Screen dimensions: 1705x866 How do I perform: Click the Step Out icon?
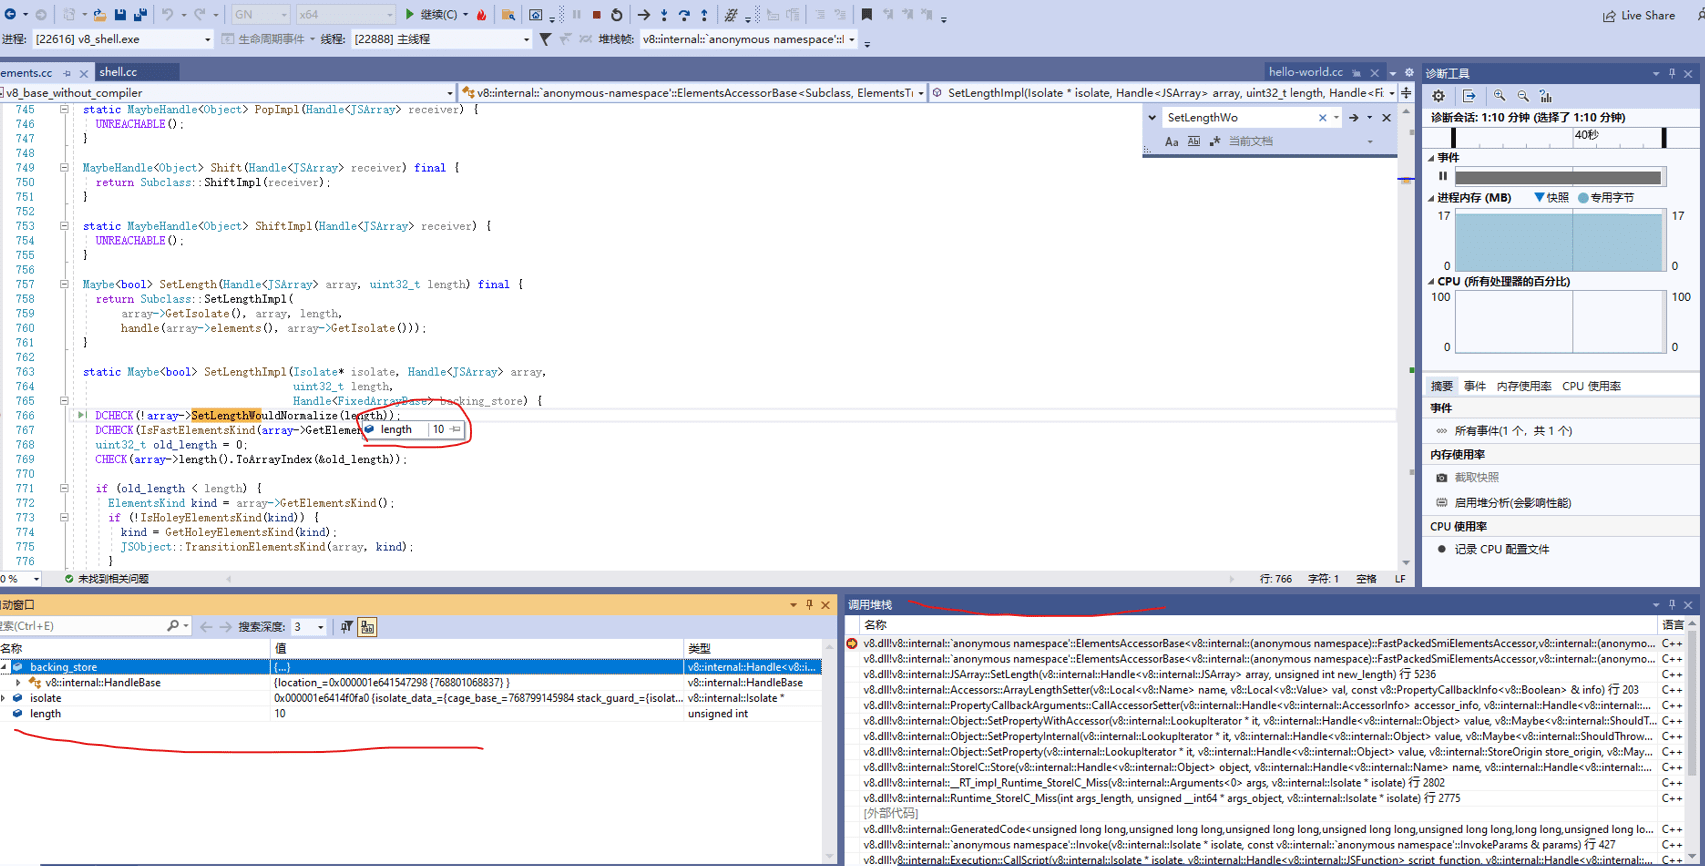coord(704,15)
